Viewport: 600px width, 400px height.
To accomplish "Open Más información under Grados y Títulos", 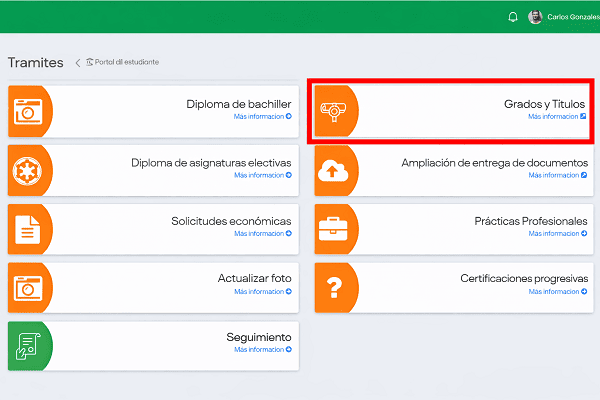I will pos(557,116).
